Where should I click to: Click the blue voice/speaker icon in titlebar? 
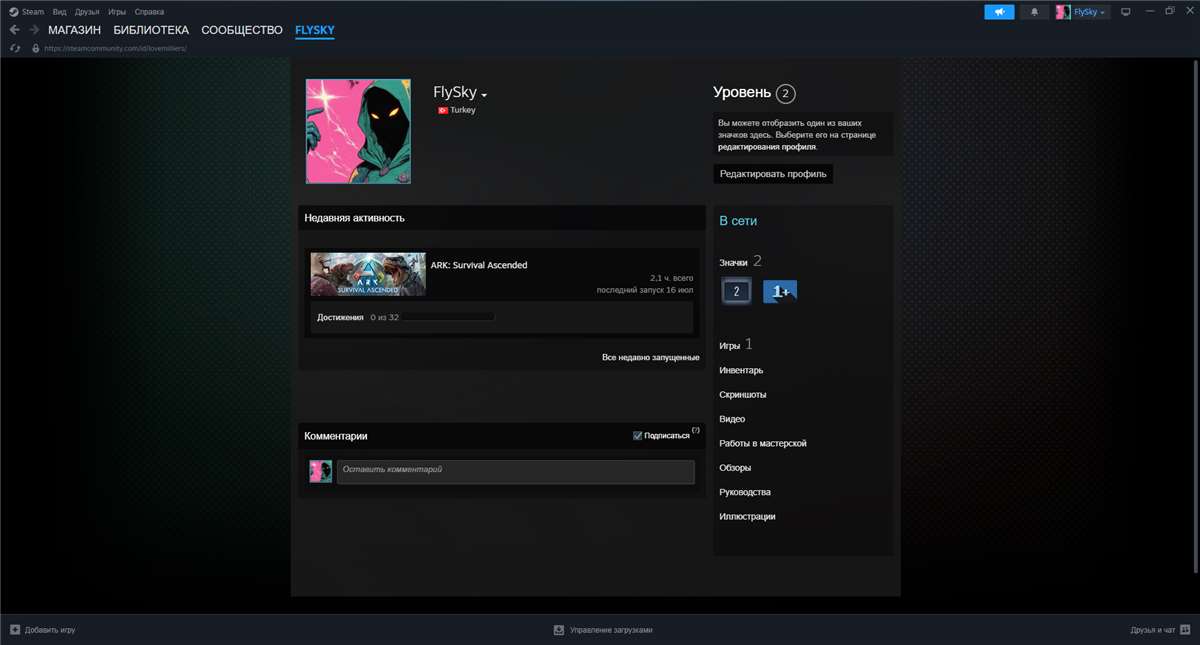coord(1000,11)
